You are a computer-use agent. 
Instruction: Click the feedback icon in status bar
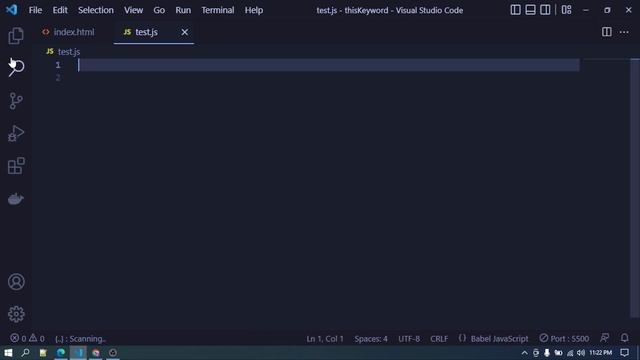click(604, 338)
